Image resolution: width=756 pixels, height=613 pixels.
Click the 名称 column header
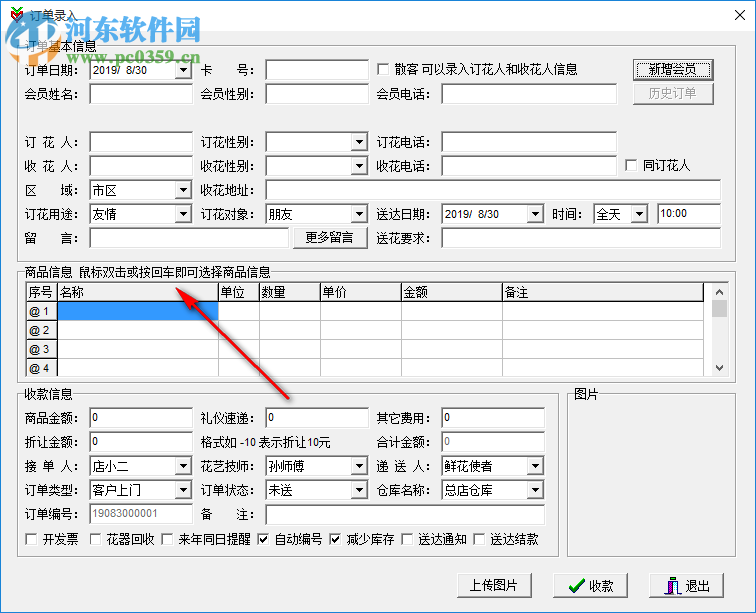coord(138,292)
